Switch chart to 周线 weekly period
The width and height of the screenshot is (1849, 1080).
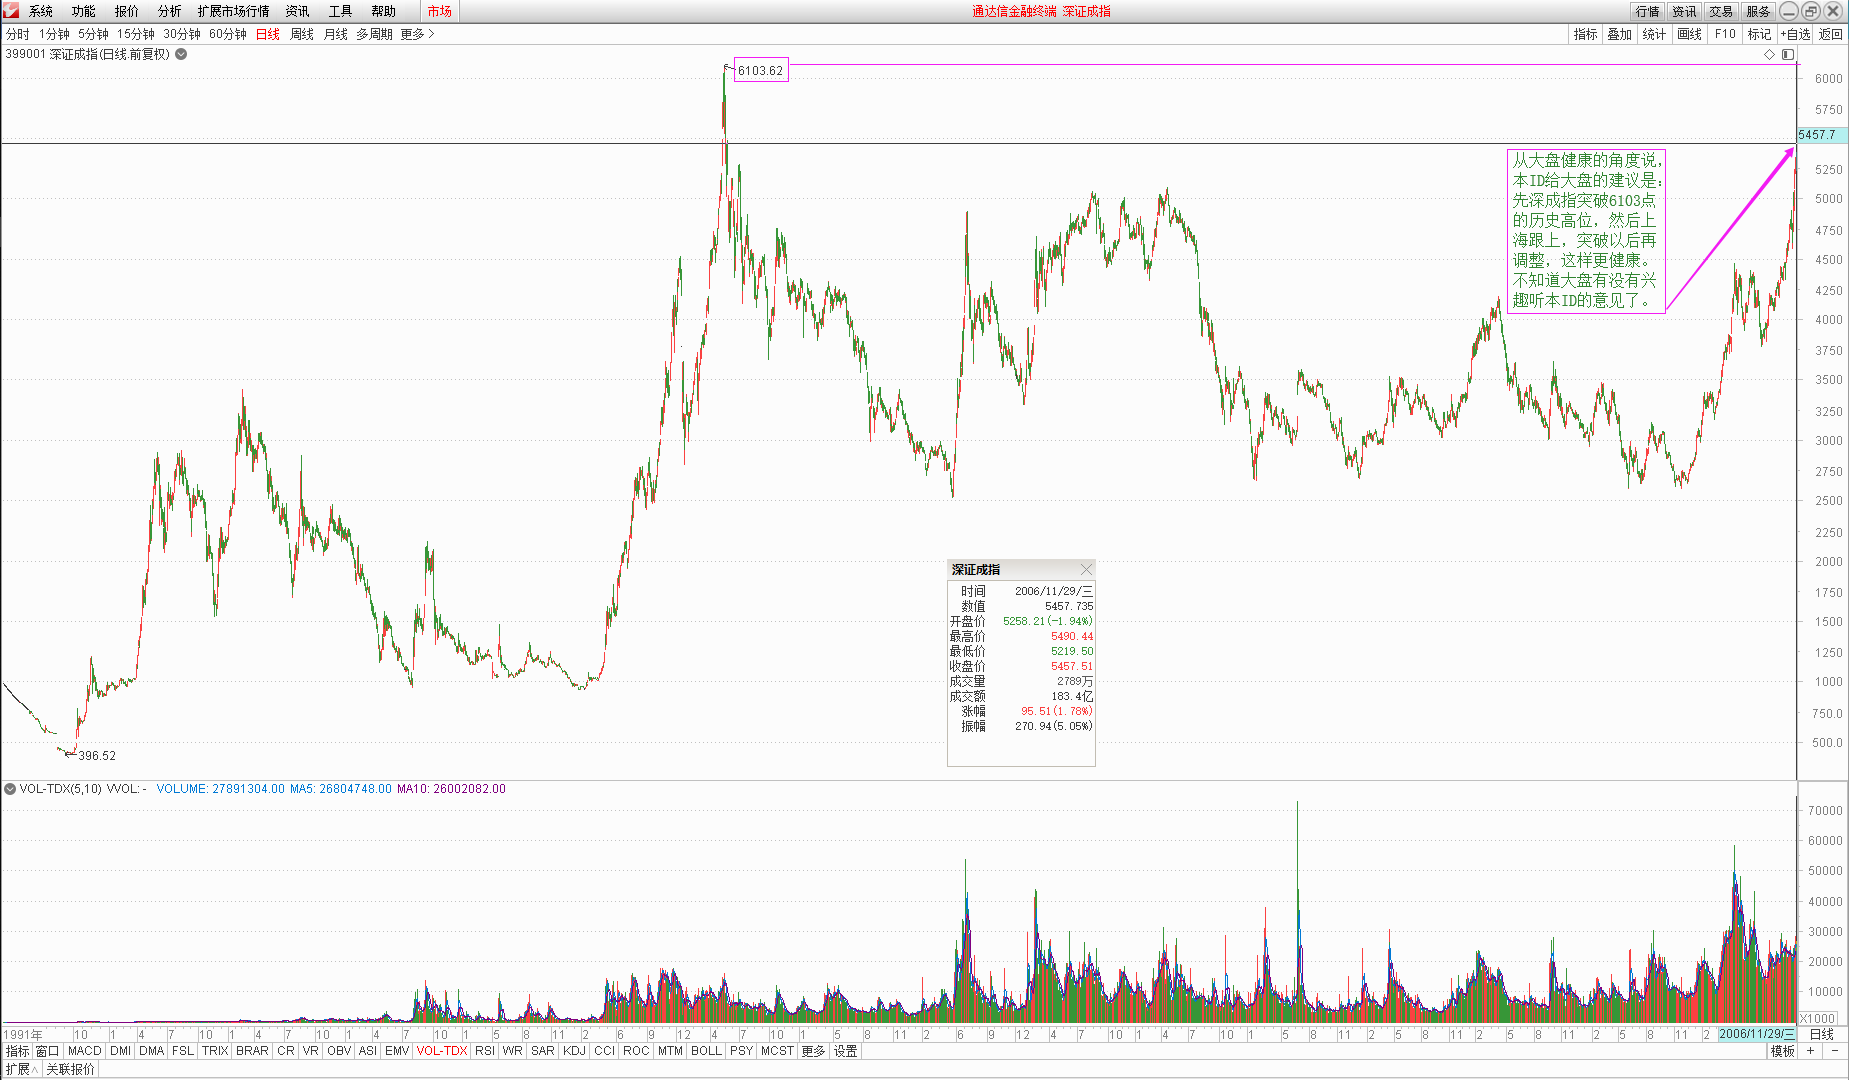coord(301,34)
